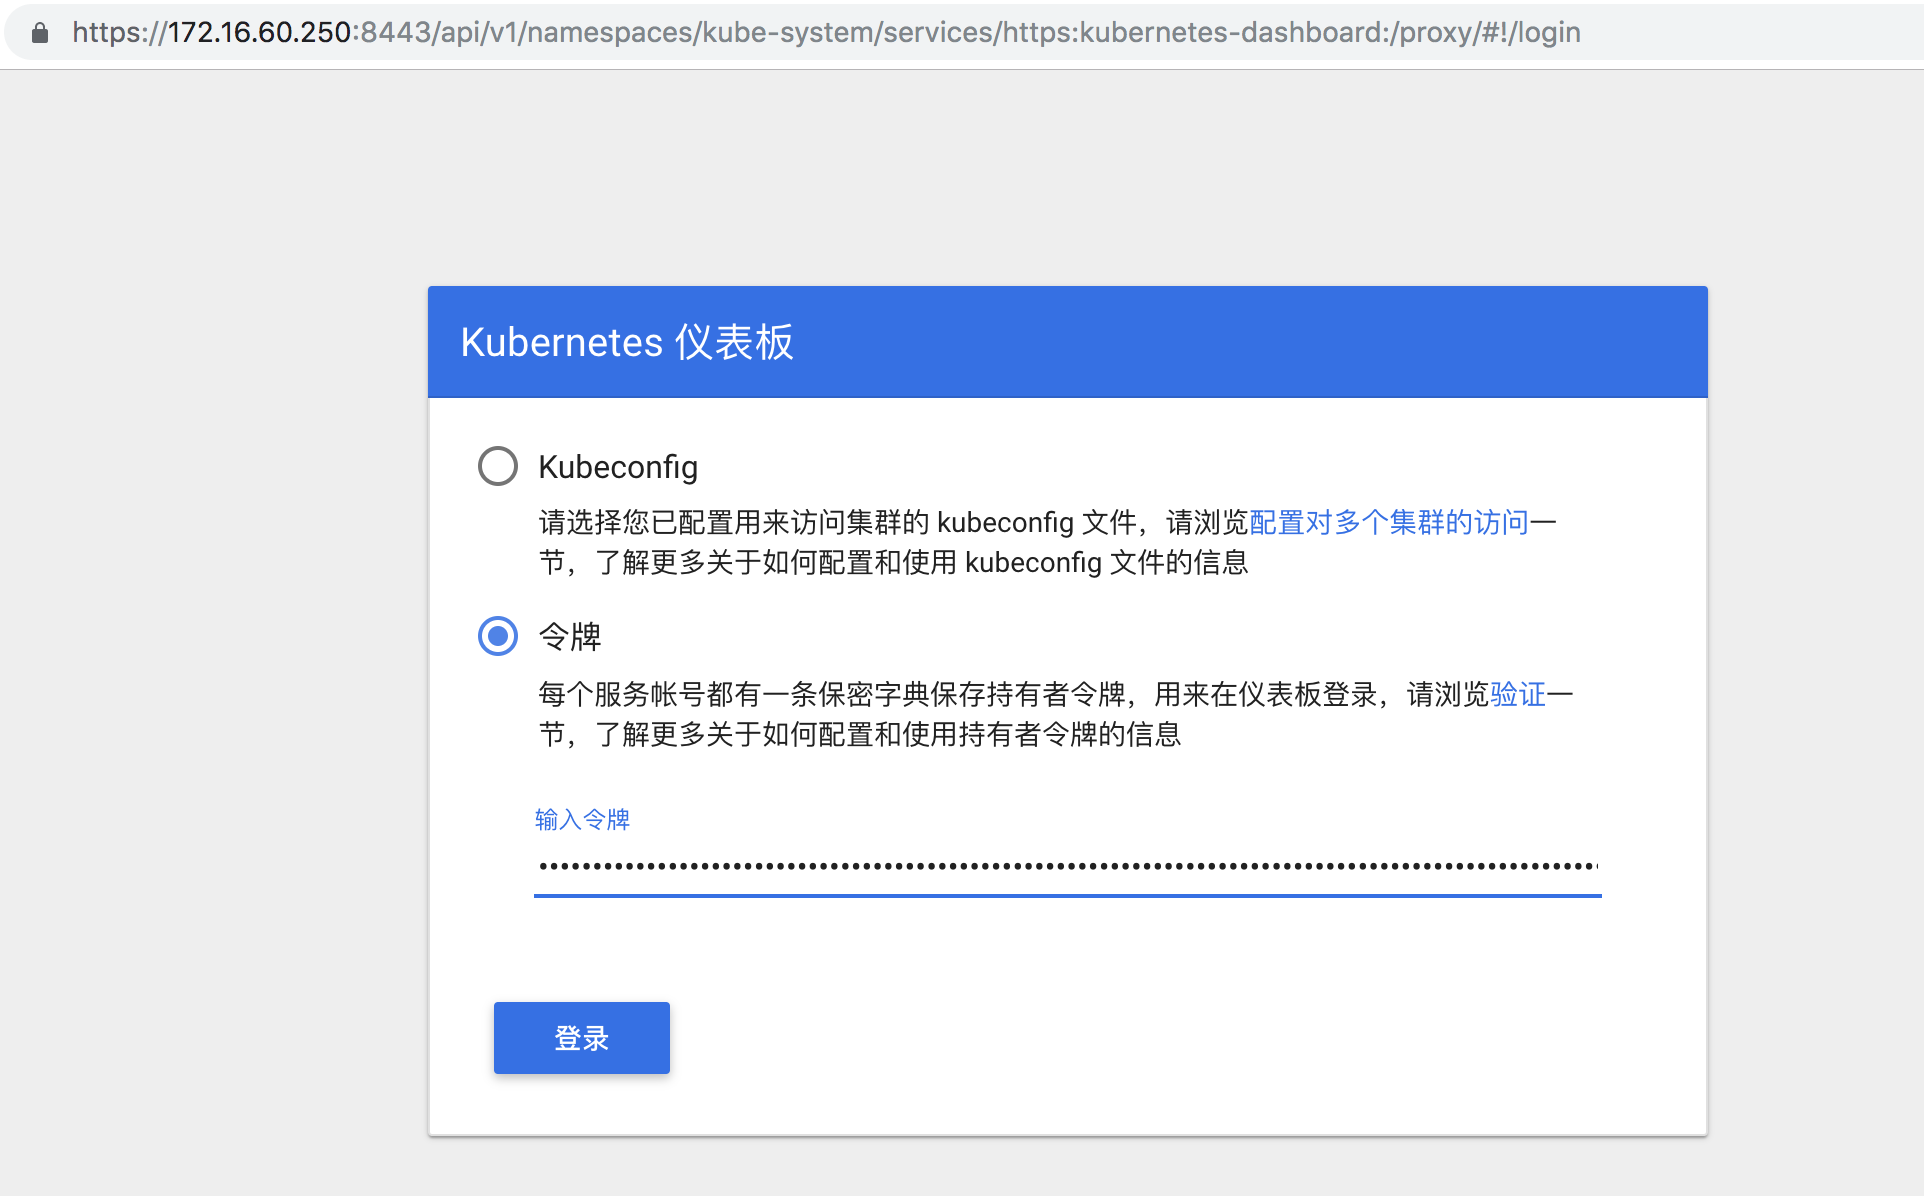
Task: Select the 令牌 token radio button
Action: 498,636
